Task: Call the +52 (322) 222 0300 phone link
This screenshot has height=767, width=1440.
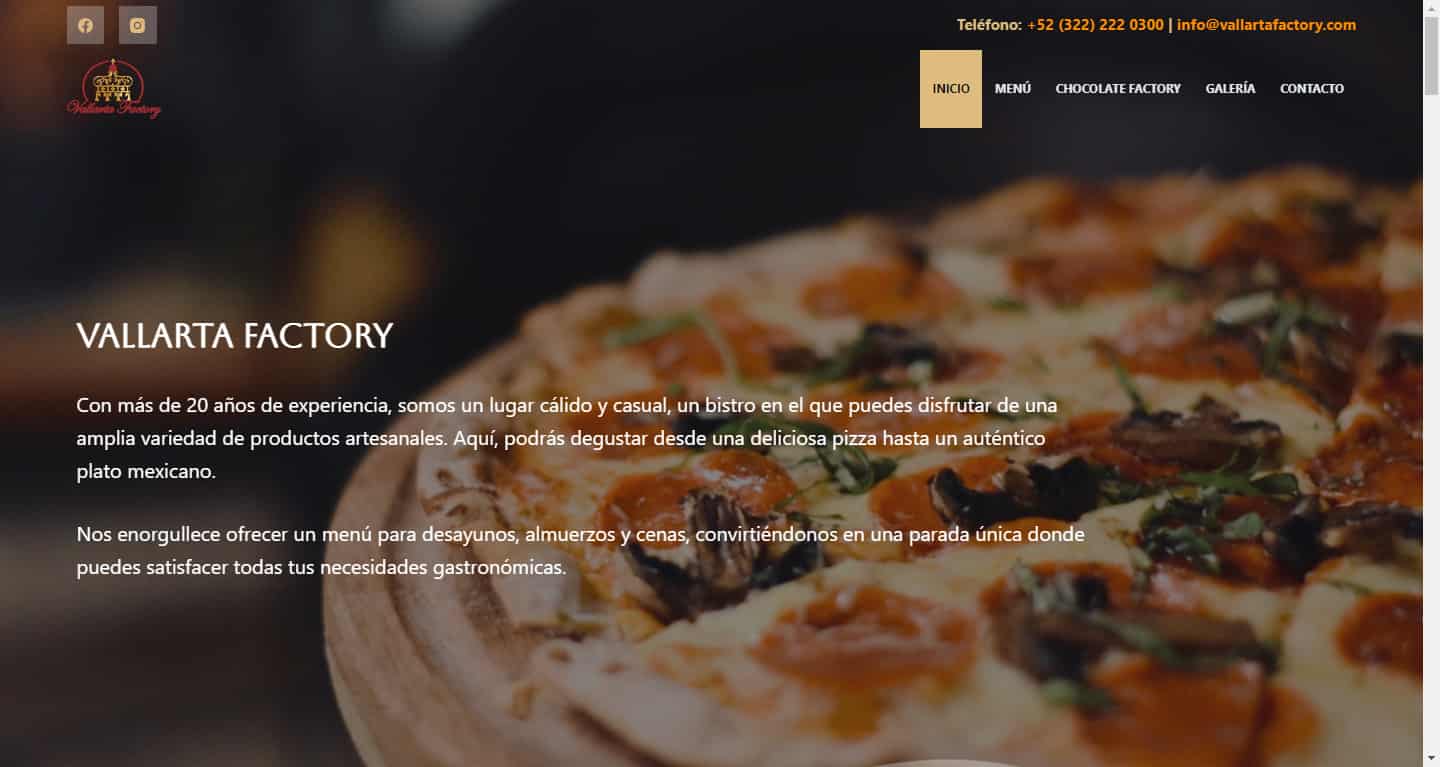Action: click(1095, 25)
